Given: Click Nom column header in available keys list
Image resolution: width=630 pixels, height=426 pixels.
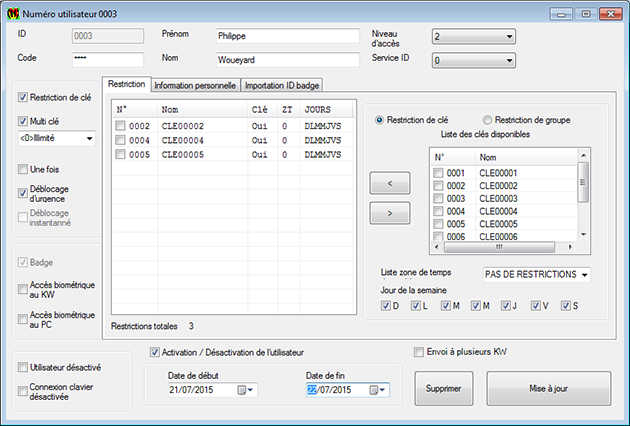Looking at the screenshot, I should coord(526,157).
